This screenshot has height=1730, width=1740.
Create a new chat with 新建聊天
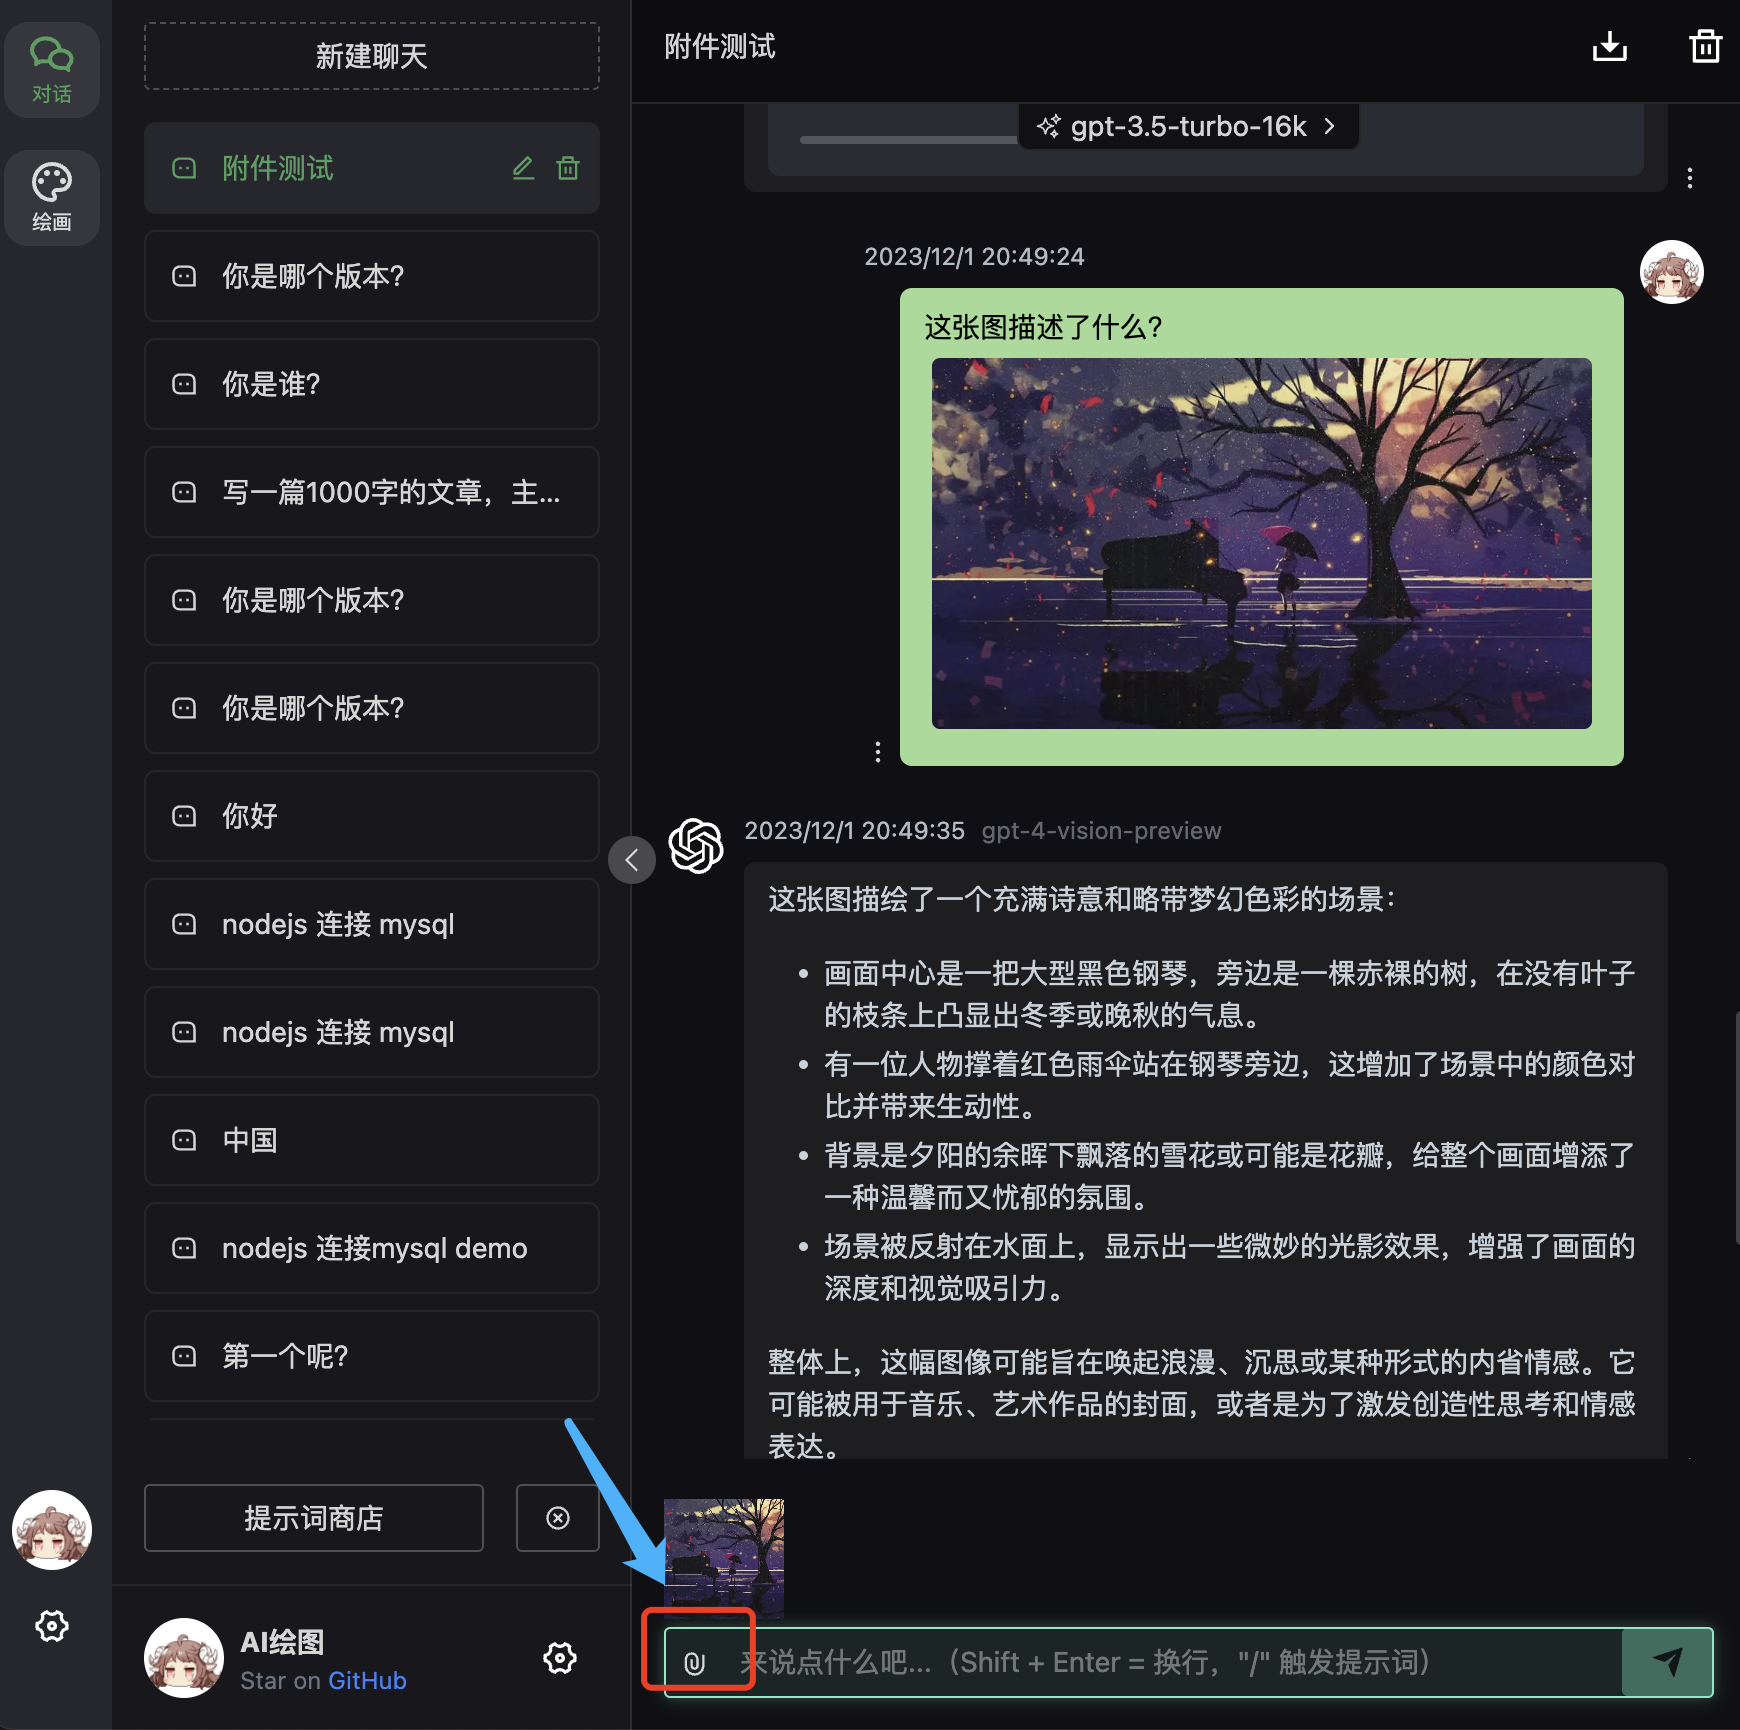(x=371, y=56)
